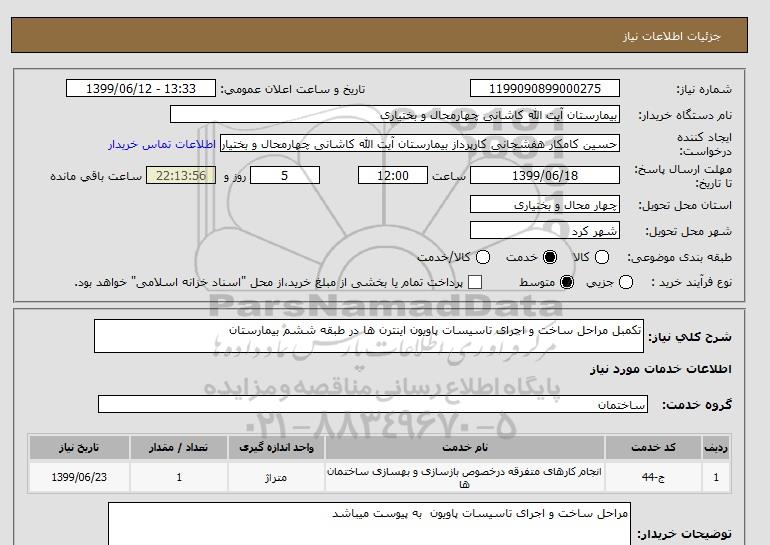This screenshot has height=545, width=770.
Task: Choose the جزیی purchase type radio
Action: (626, 282)
